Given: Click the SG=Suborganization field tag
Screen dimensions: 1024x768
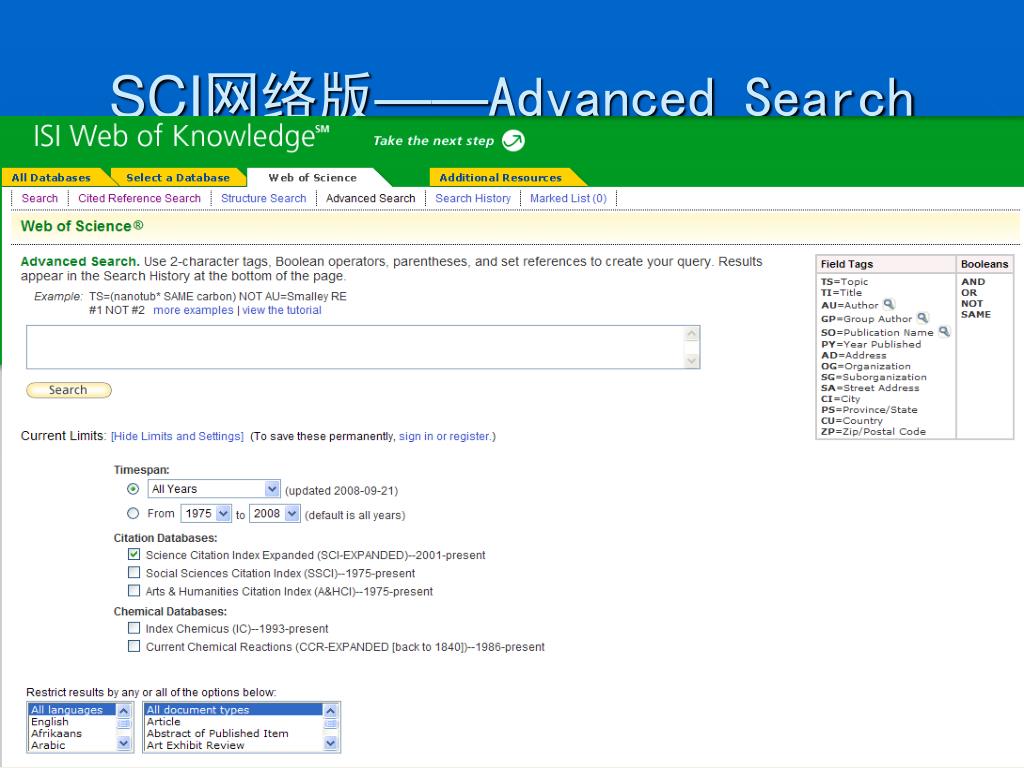Looking at the screenshot, I should click(874, 377).
